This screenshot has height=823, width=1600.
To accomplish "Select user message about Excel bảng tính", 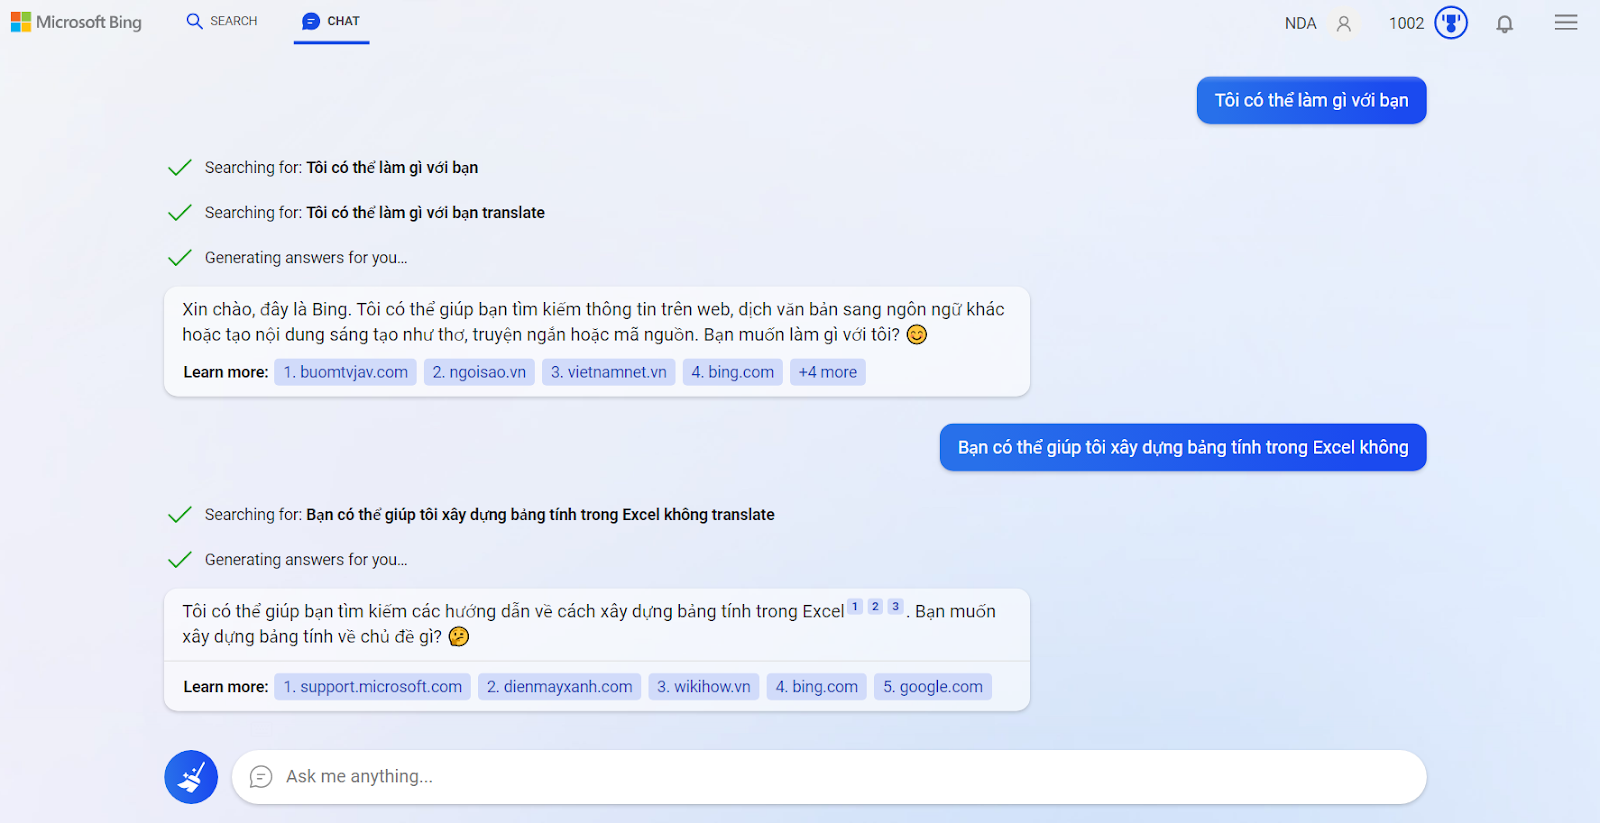I will [1183, 447].
